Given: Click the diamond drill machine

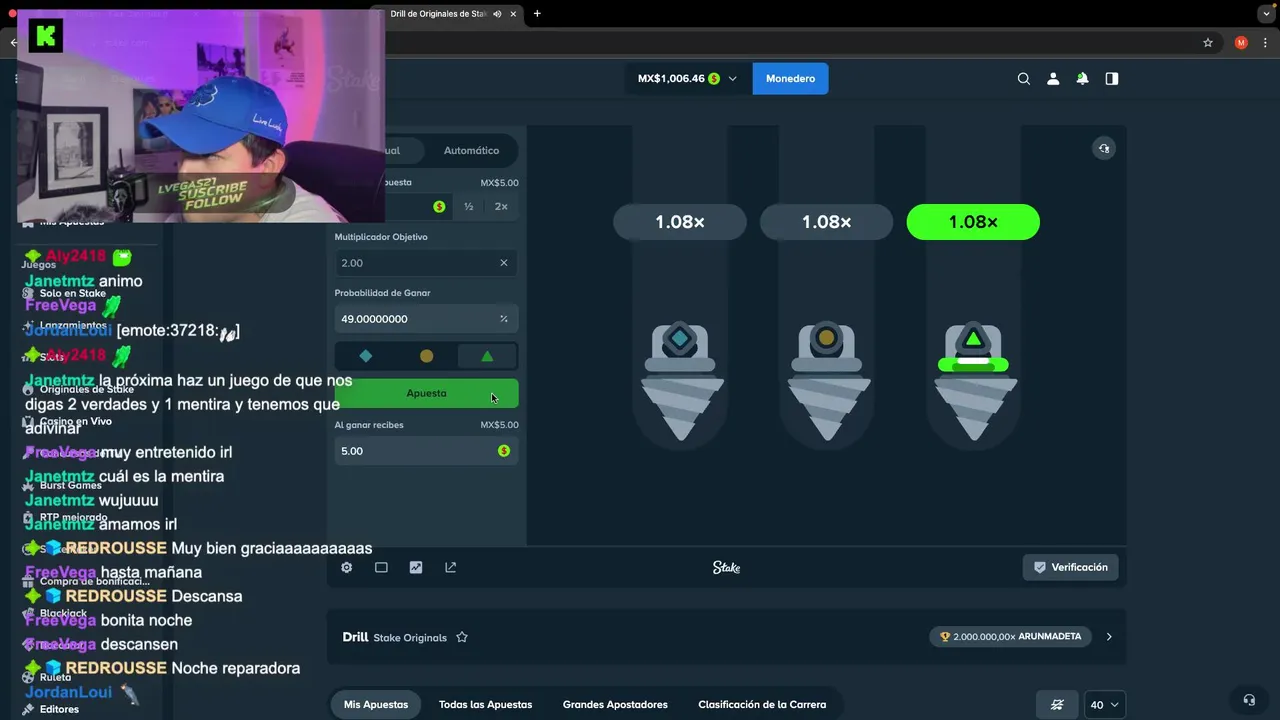Looking at the screenshot, I should pos(680,382).
